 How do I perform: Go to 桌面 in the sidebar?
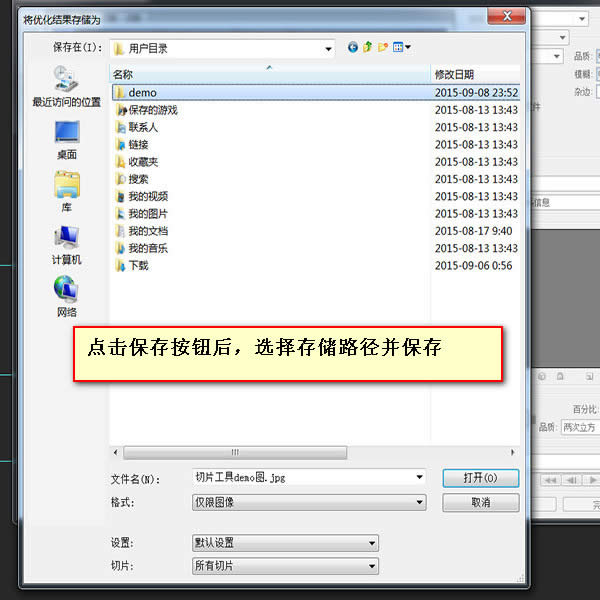click(x=66, y=139)
